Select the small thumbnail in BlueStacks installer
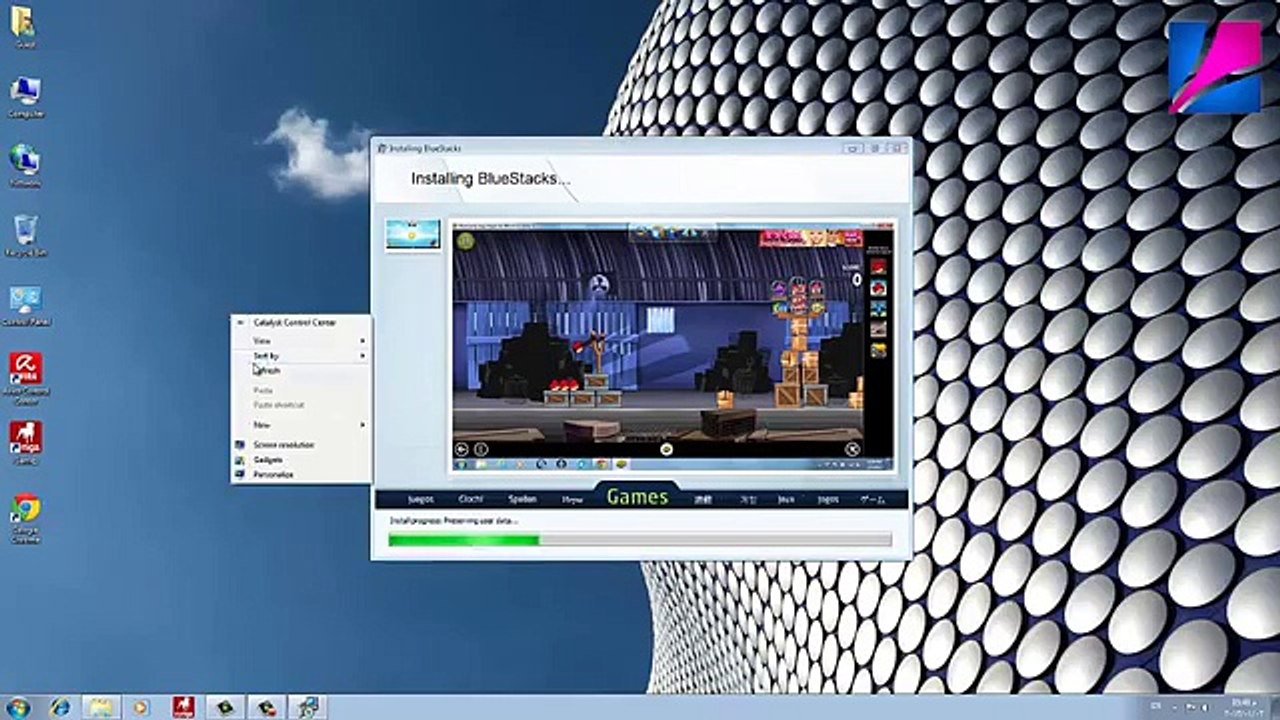The width and height of the screenshot is (1280, 720). 413,235
